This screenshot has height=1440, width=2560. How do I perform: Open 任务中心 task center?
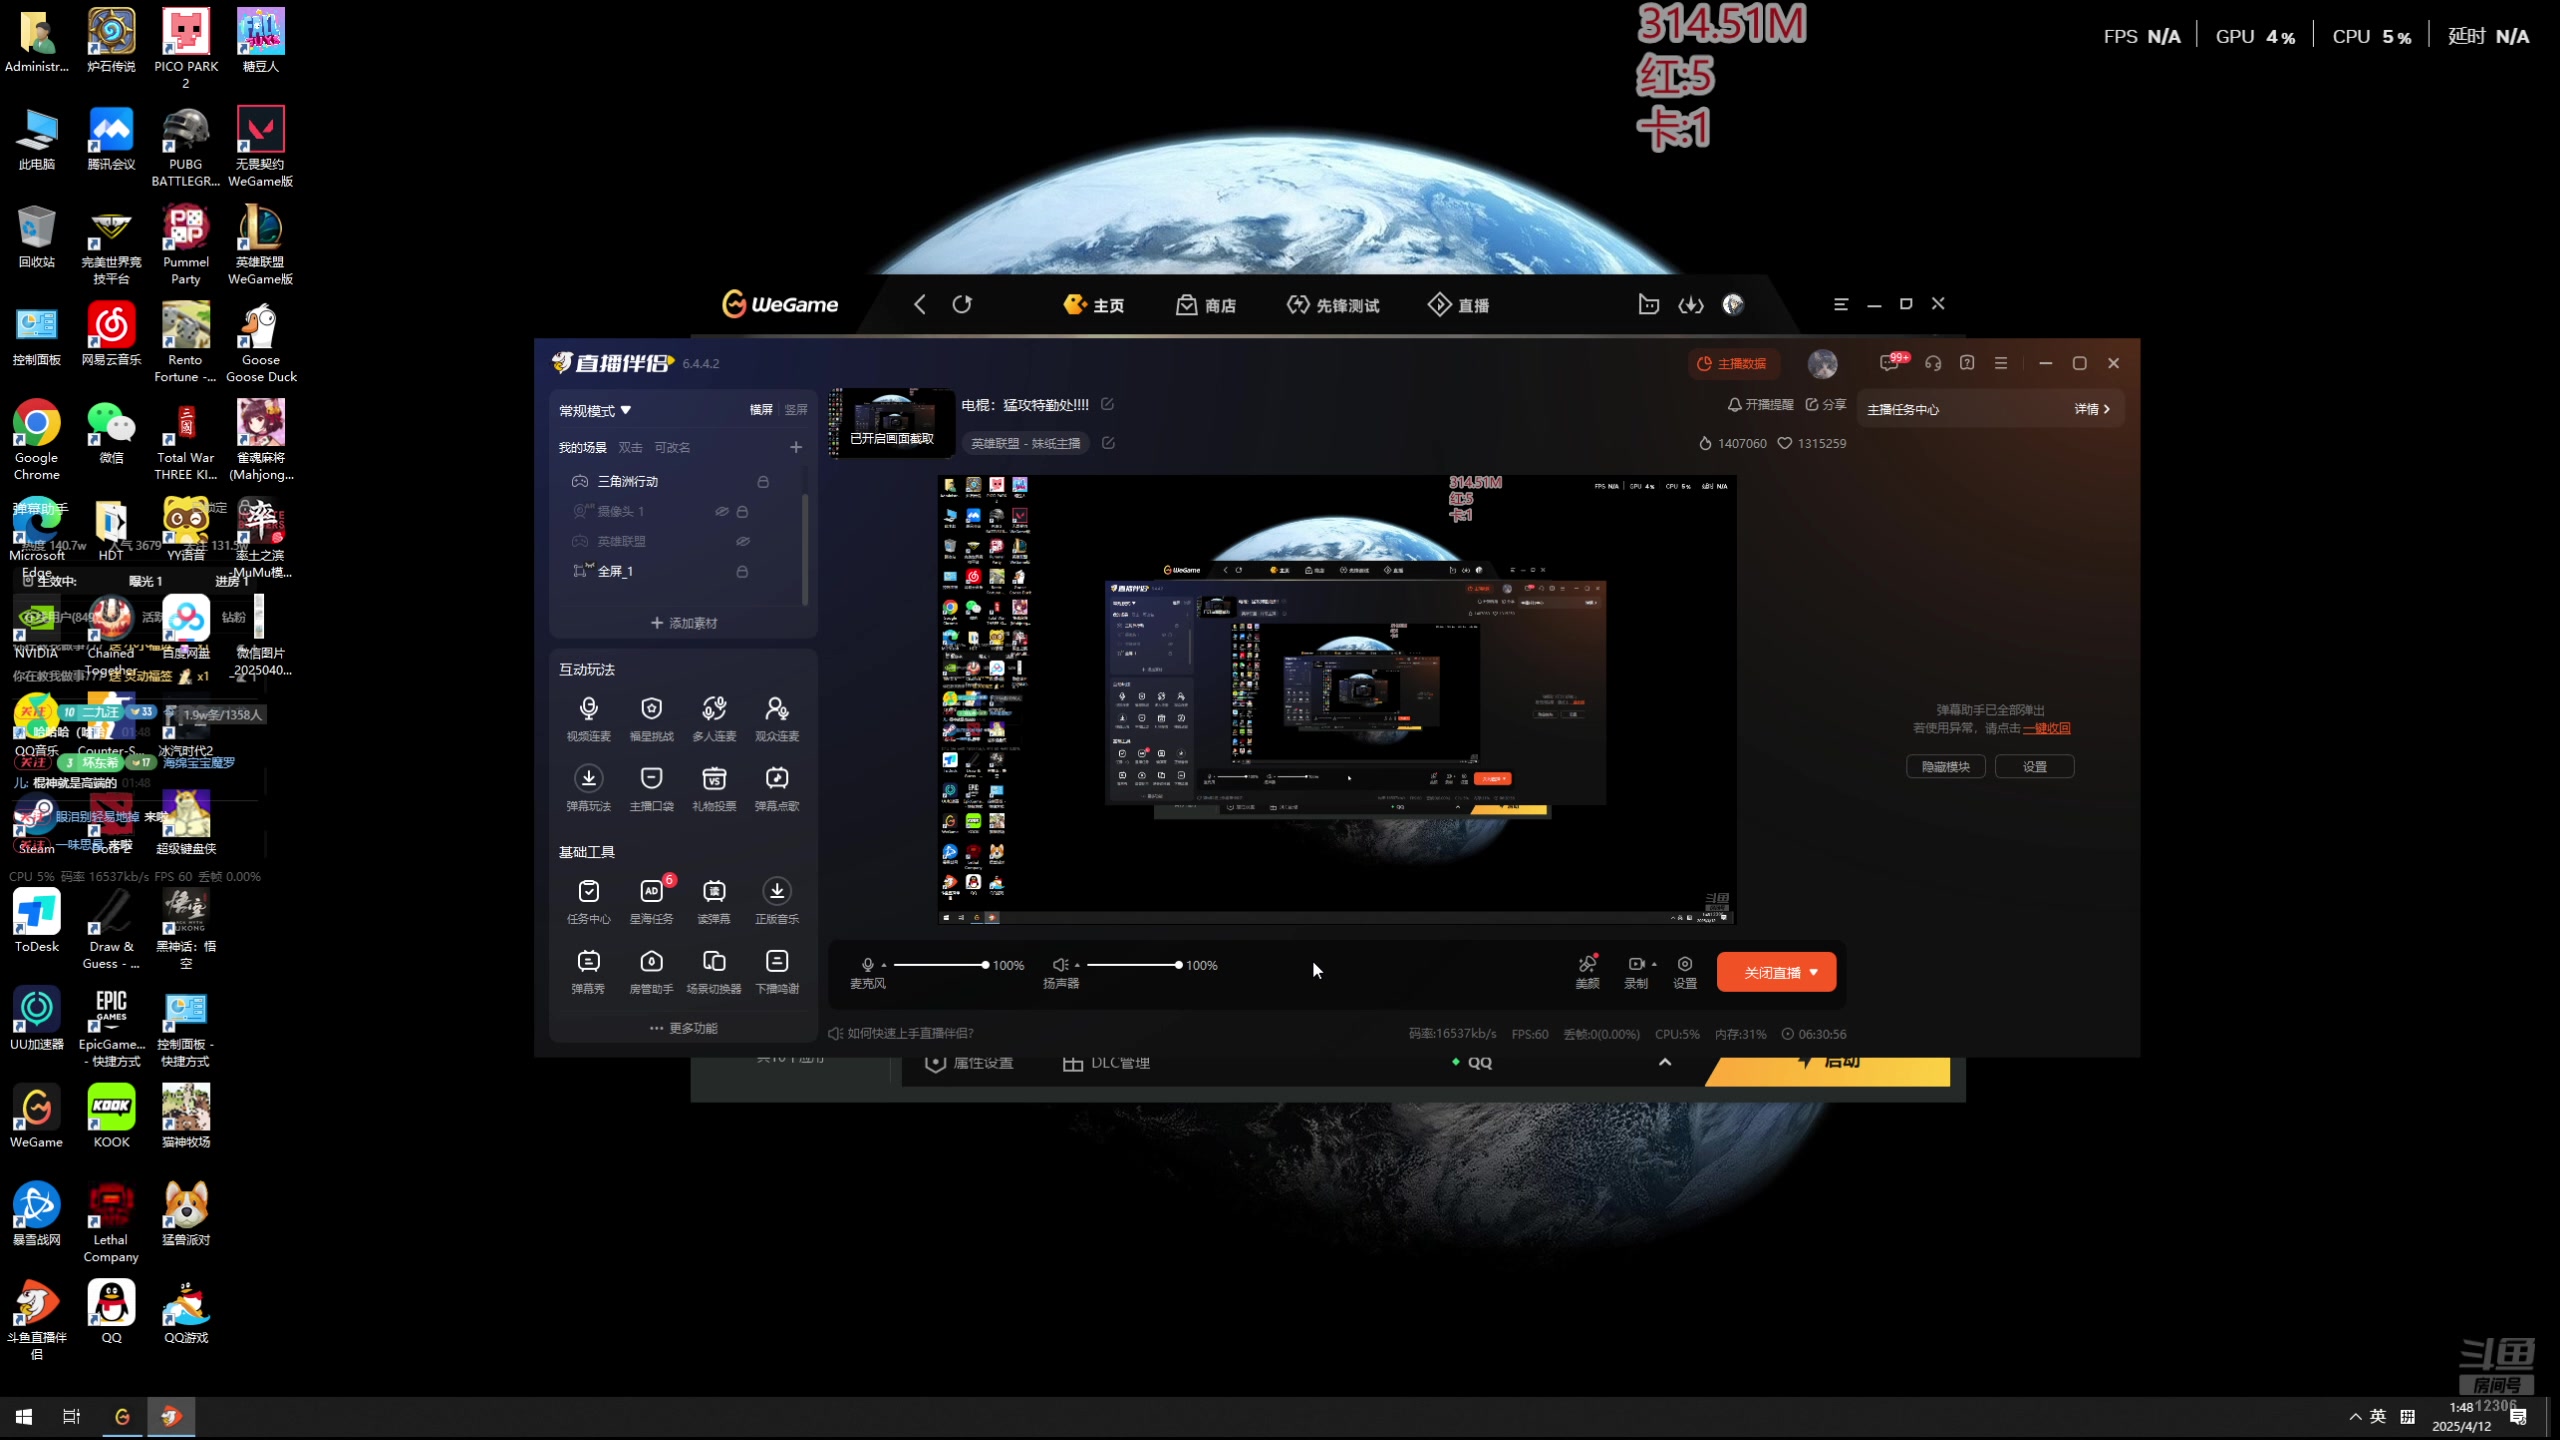588,901
